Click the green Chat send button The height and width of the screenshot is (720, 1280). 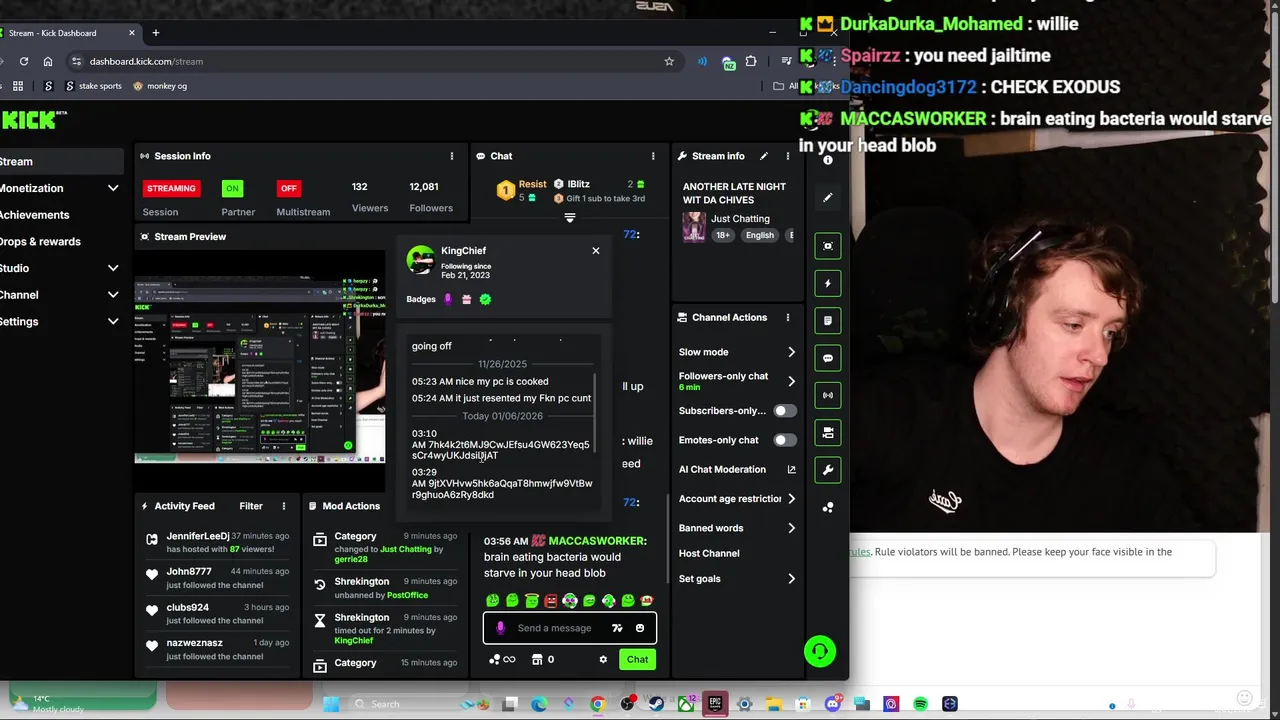pos(637,659)
